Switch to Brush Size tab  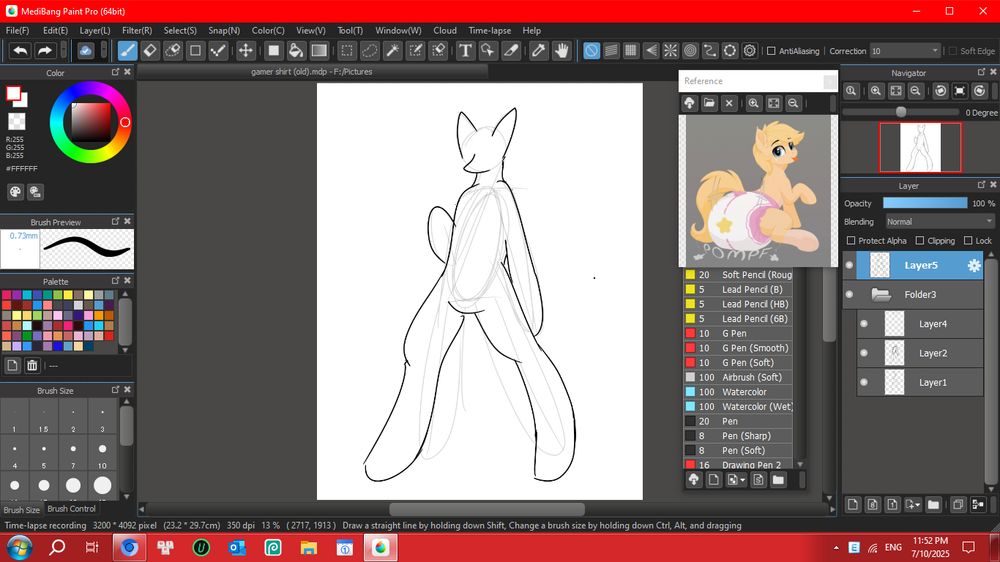click(x=21, y=510)
